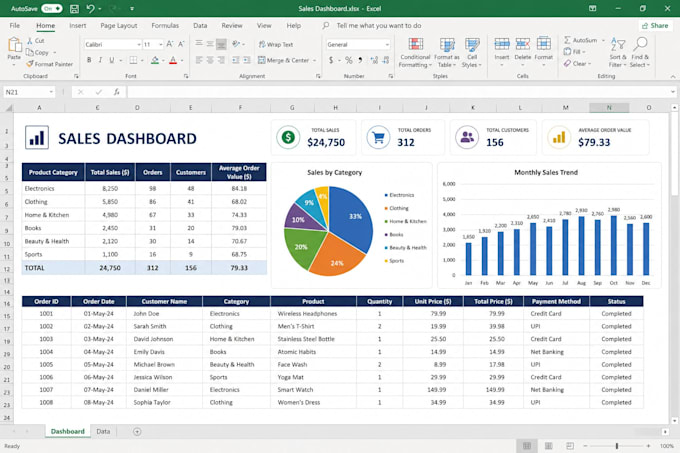Click the Insert cells icon
Image resolution: width=680 pixels, height=453 pixels.
(502, 44)
